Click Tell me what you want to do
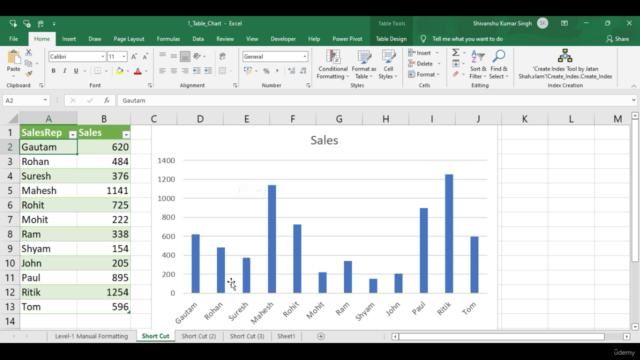 [x=467, y=39]
